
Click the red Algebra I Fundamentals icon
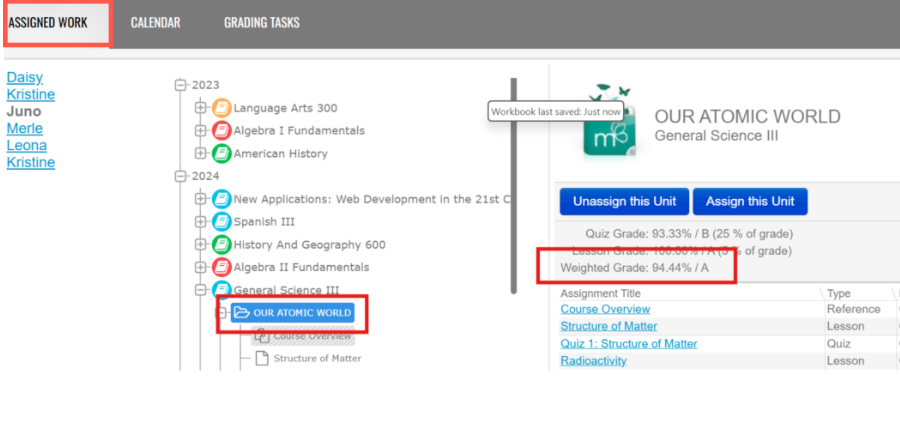[222, 131]
